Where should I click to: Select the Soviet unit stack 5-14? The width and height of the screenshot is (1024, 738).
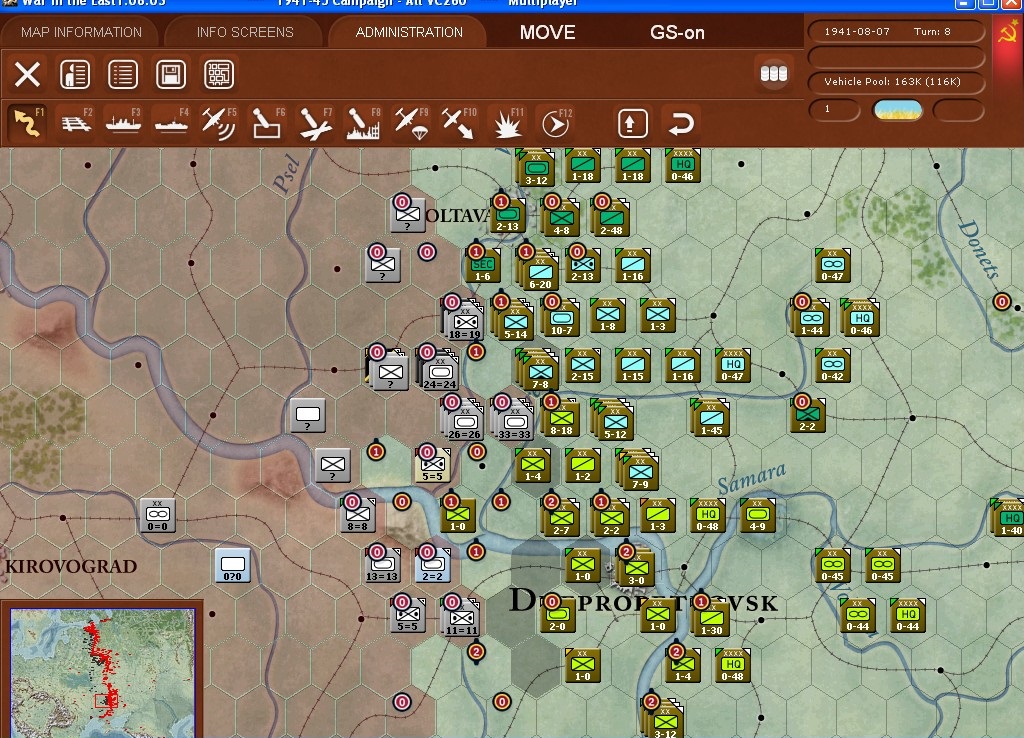point(513,320)
